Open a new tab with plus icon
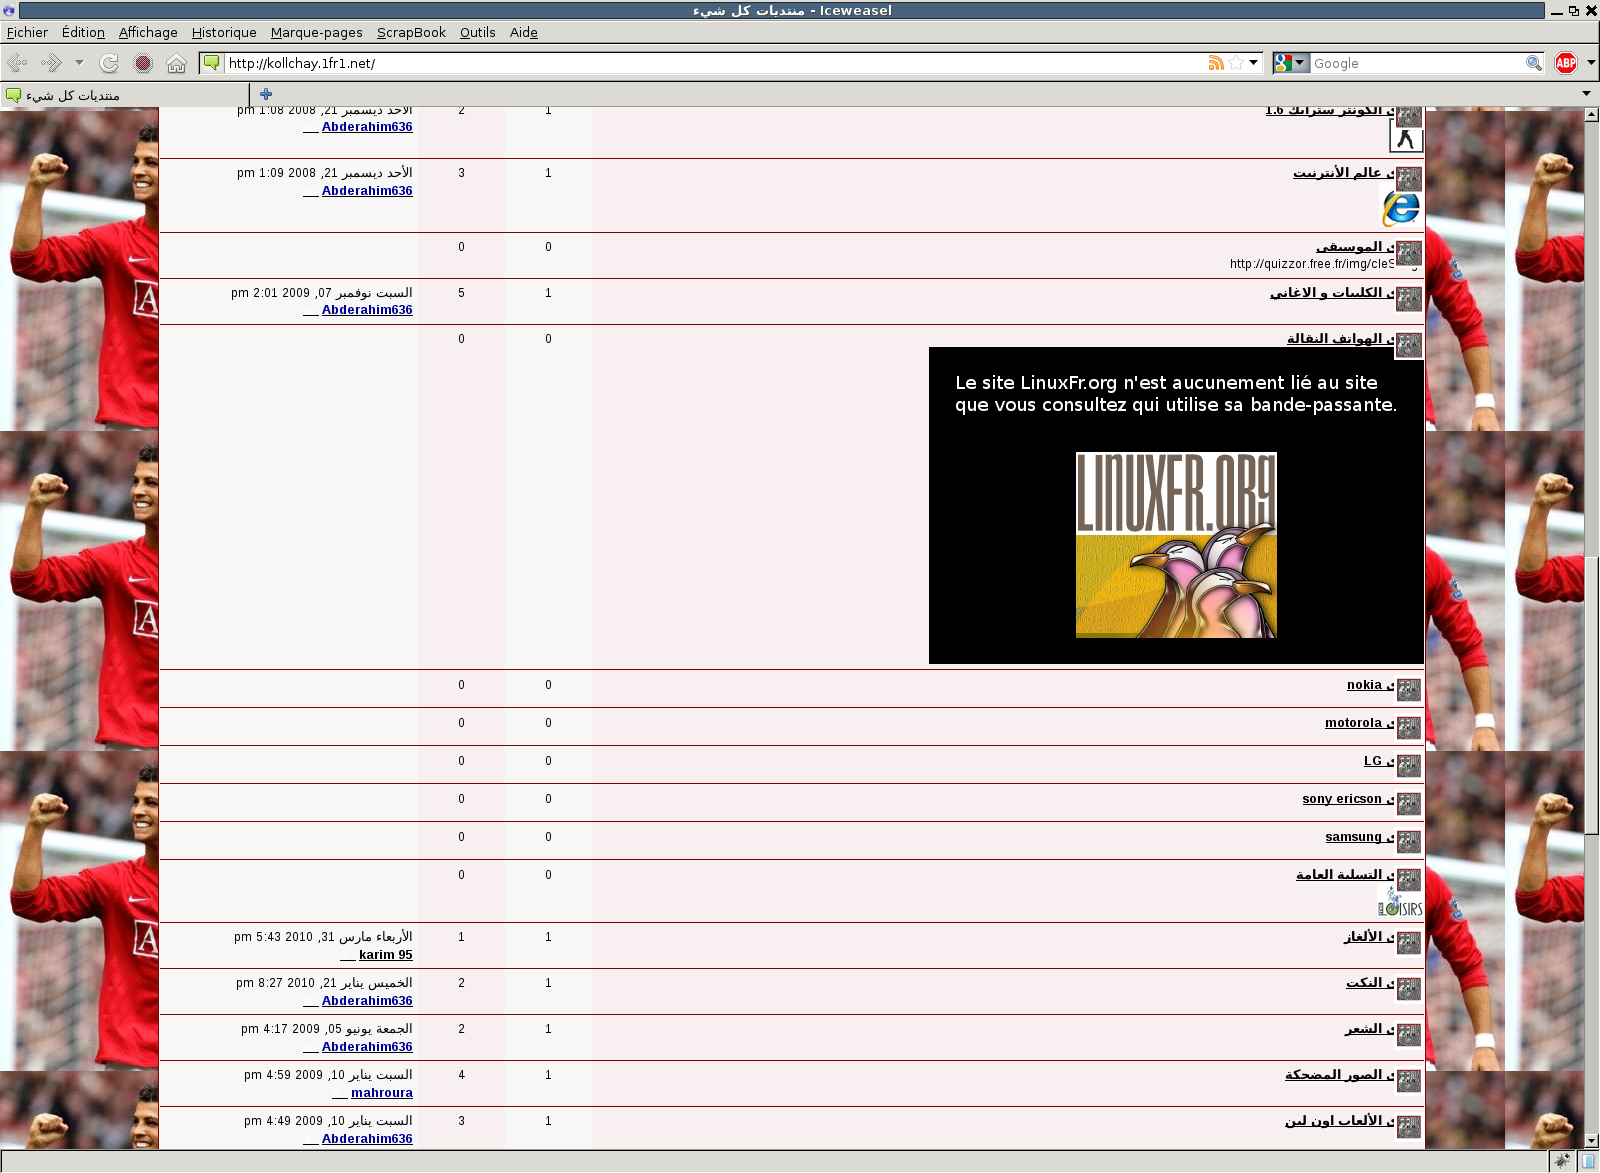1600x1173 pixels. 266,94
